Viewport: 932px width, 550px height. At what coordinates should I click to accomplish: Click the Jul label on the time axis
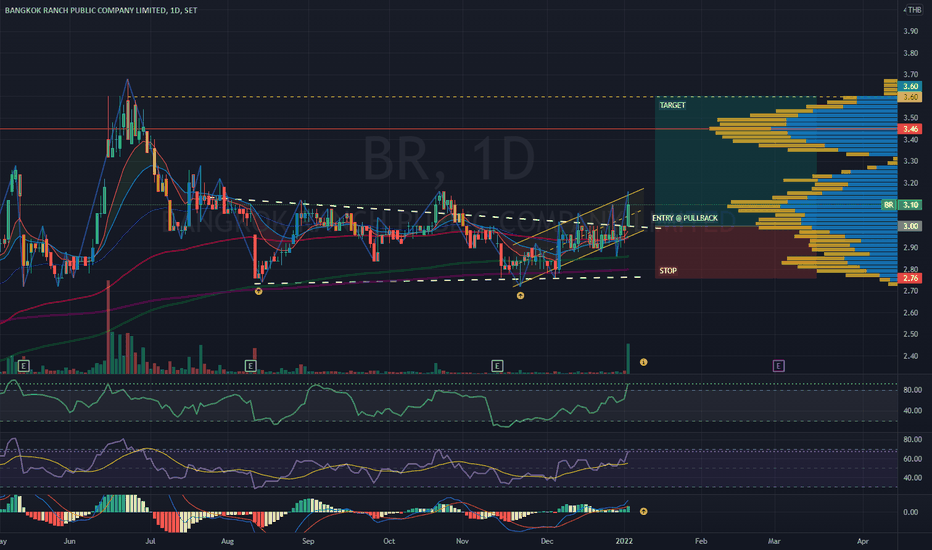tap(150, 541)
